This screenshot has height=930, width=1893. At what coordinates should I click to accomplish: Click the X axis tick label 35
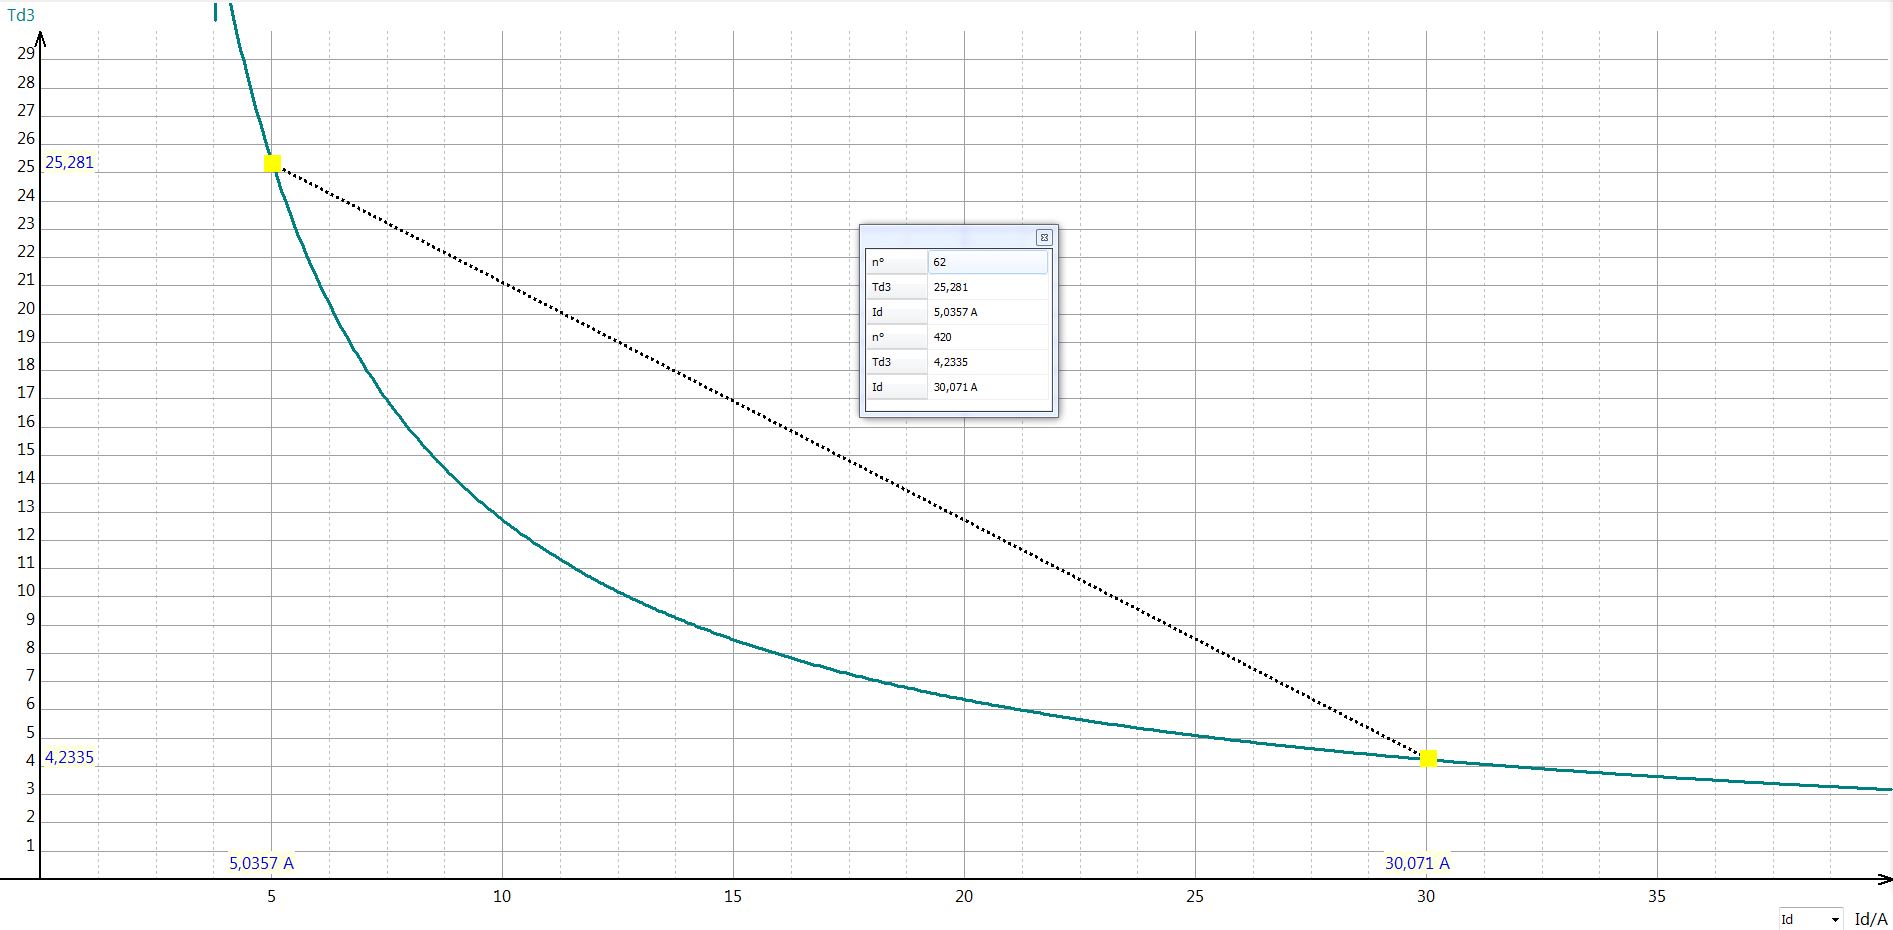(1657, 896)
